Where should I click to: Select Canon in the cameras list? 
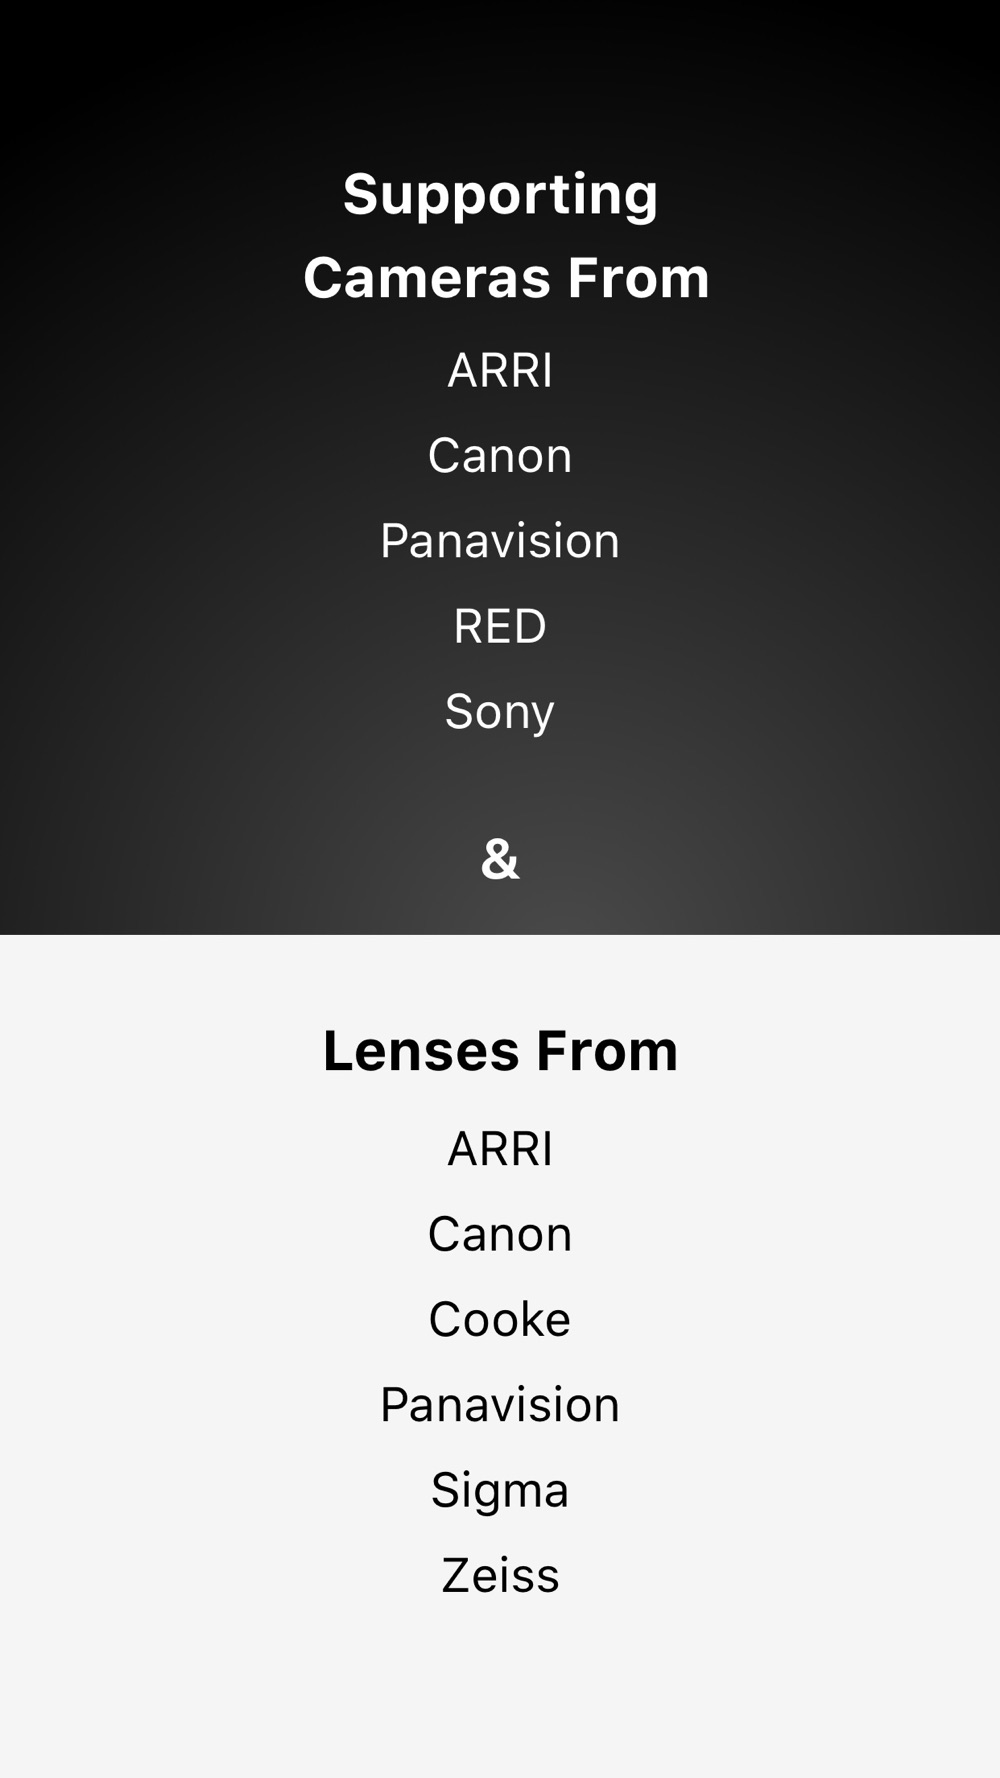tap(500, 456)
